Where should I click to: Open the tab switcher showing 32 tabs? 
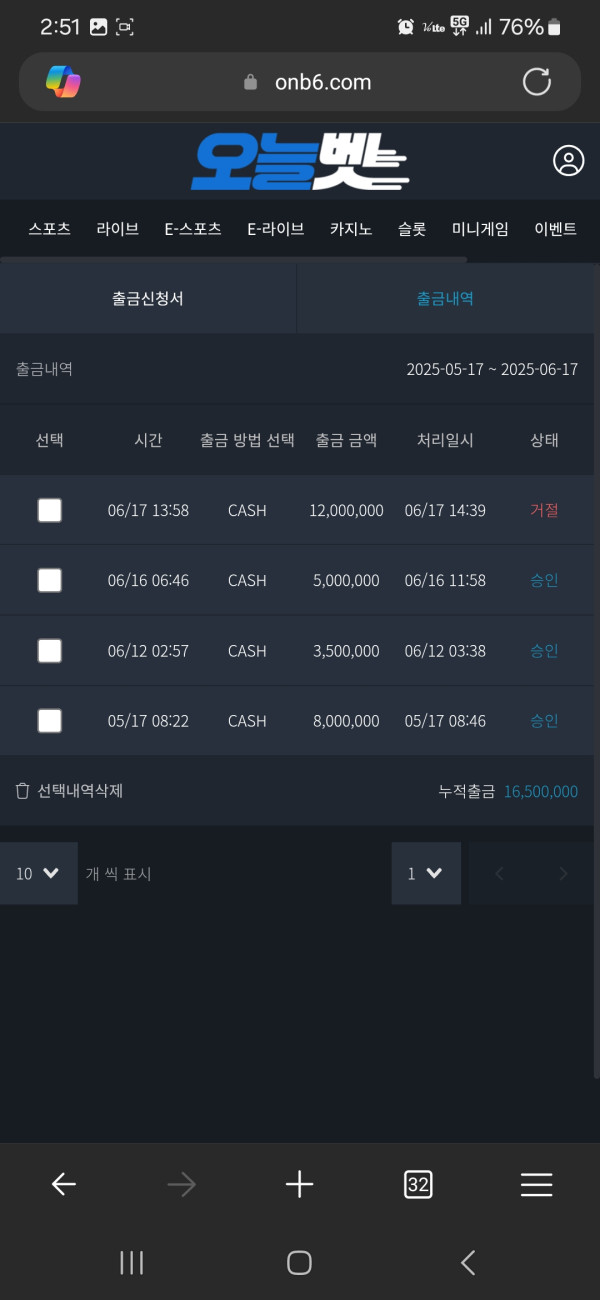pyautogui.click(x=418, y=1185)
